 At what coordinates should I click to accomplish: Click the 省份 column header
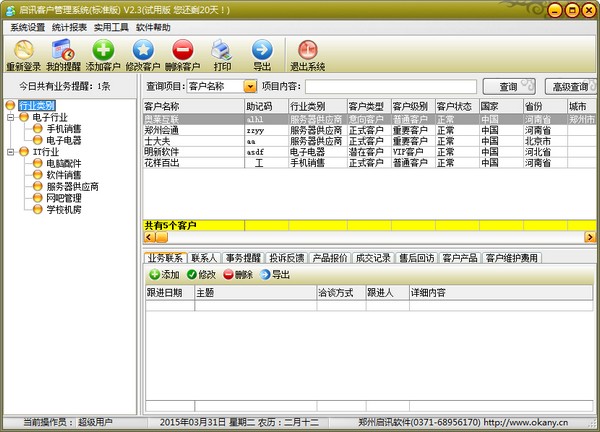545,106
